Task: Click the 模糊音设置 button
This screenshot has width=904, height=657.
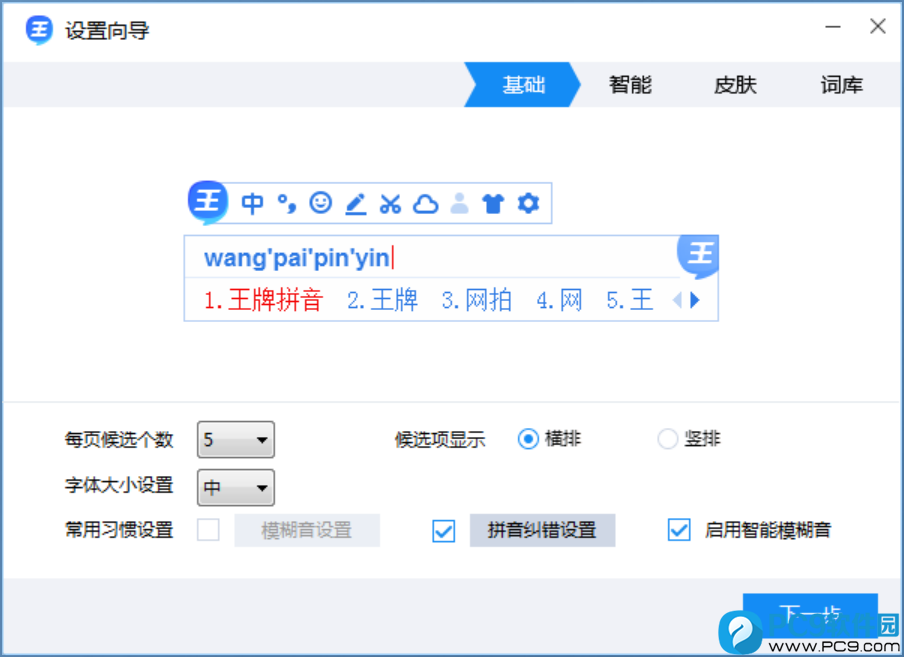Action: 307,530
